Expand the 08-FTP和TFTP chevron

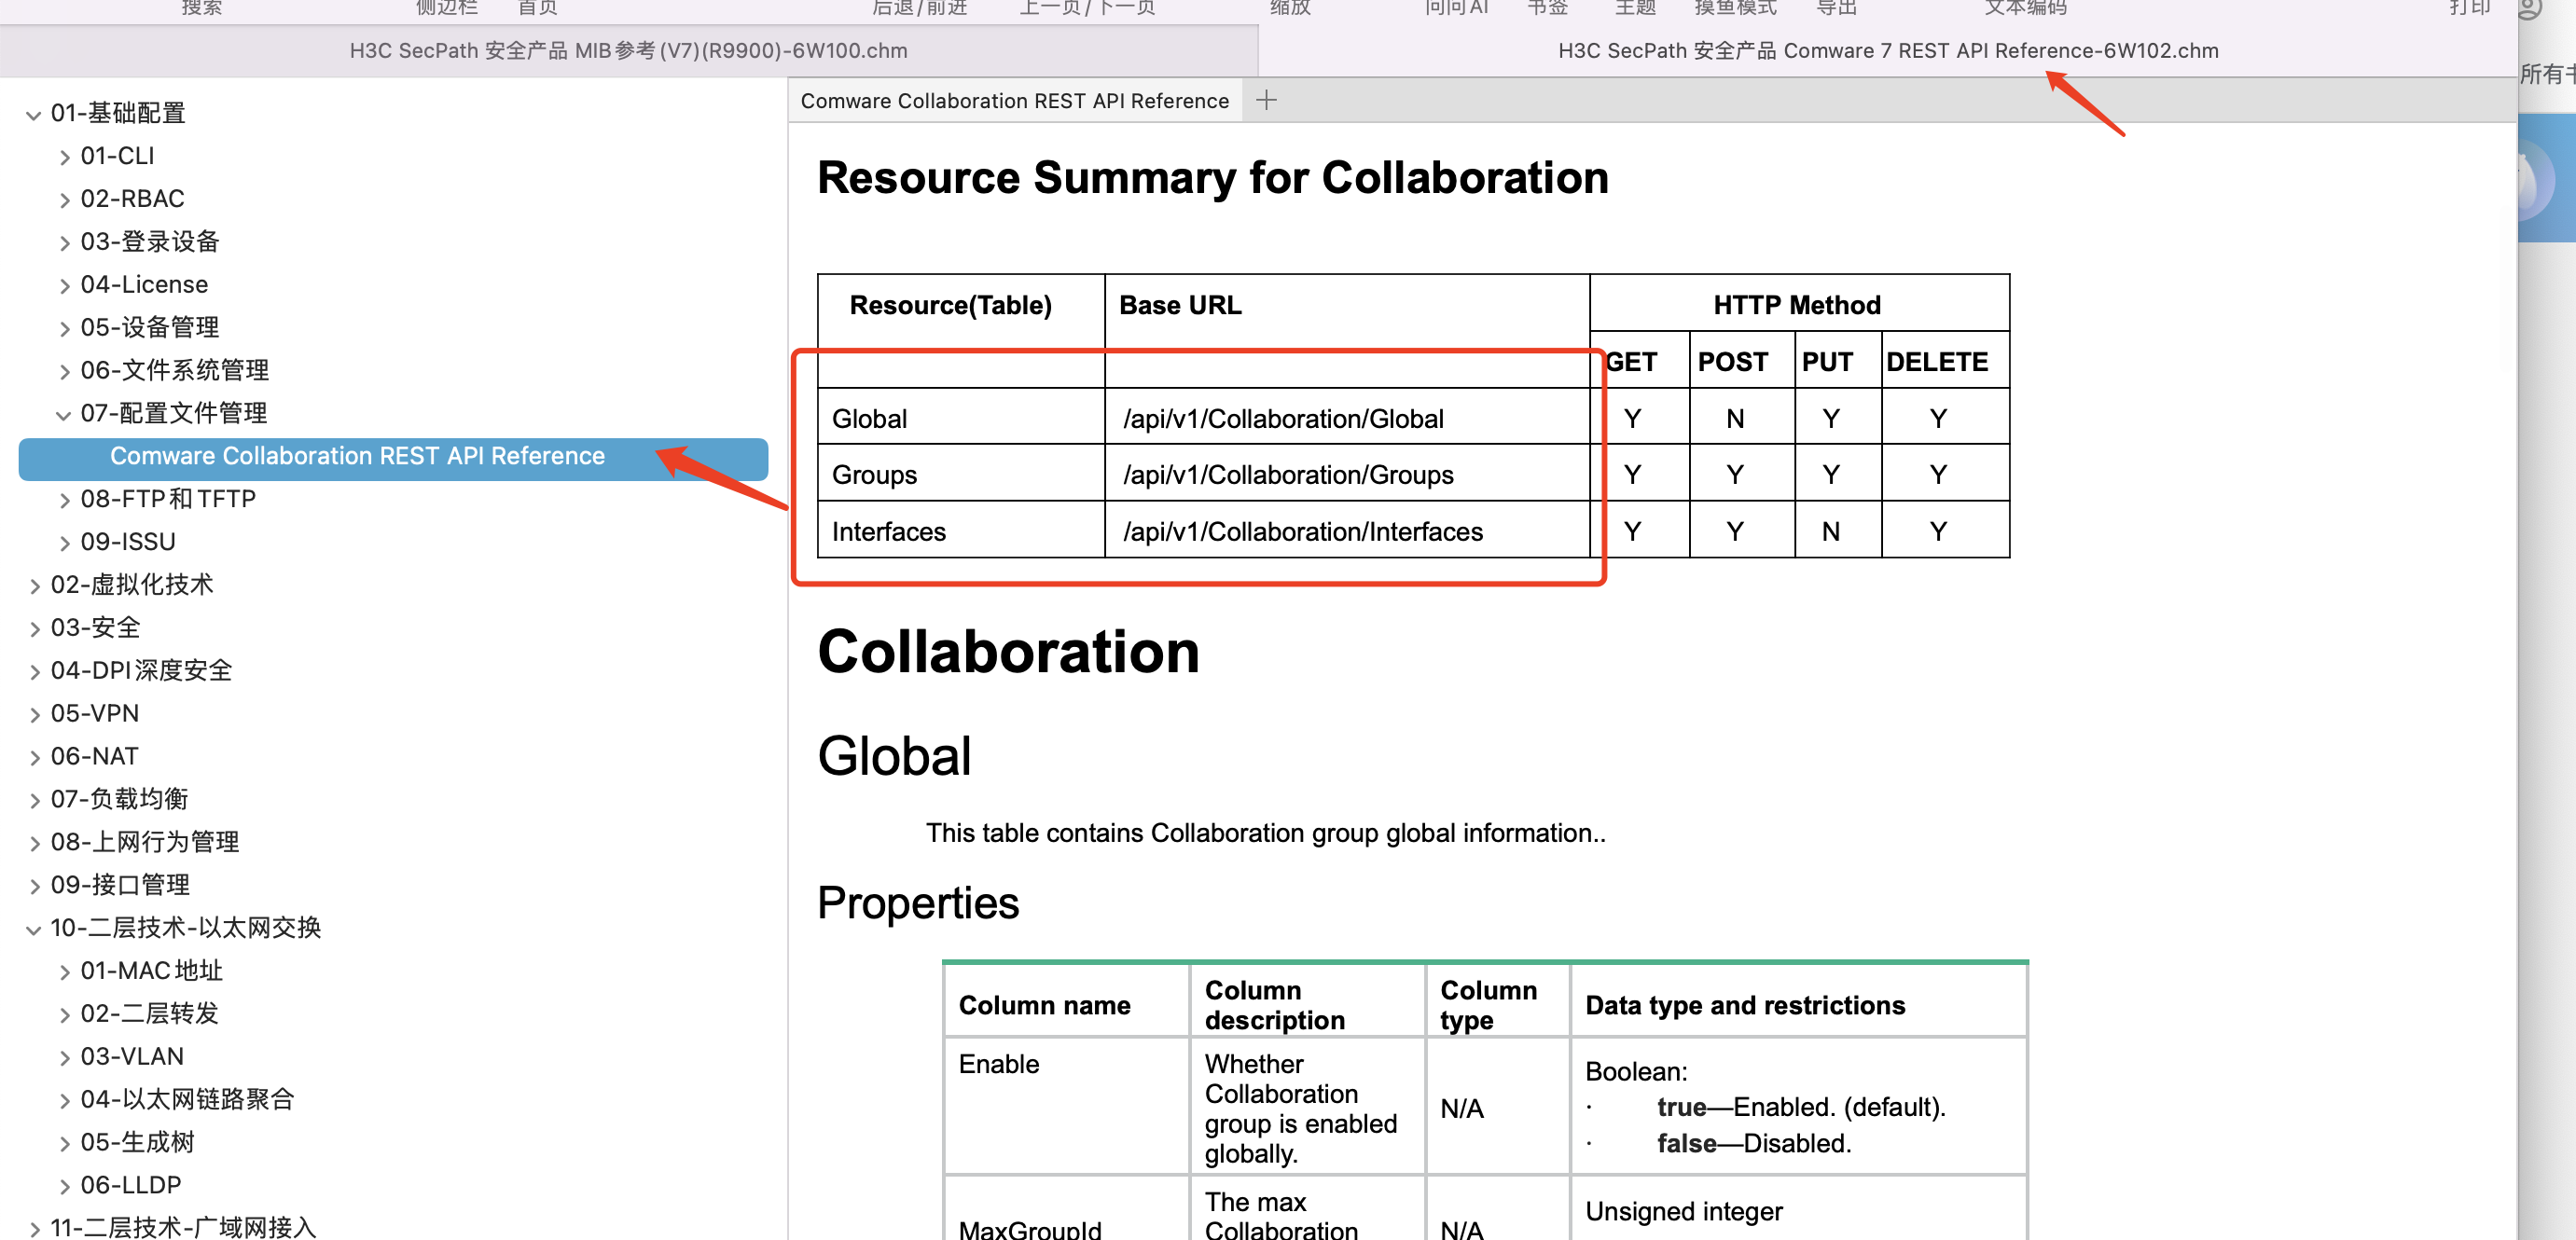click(64, 500)
